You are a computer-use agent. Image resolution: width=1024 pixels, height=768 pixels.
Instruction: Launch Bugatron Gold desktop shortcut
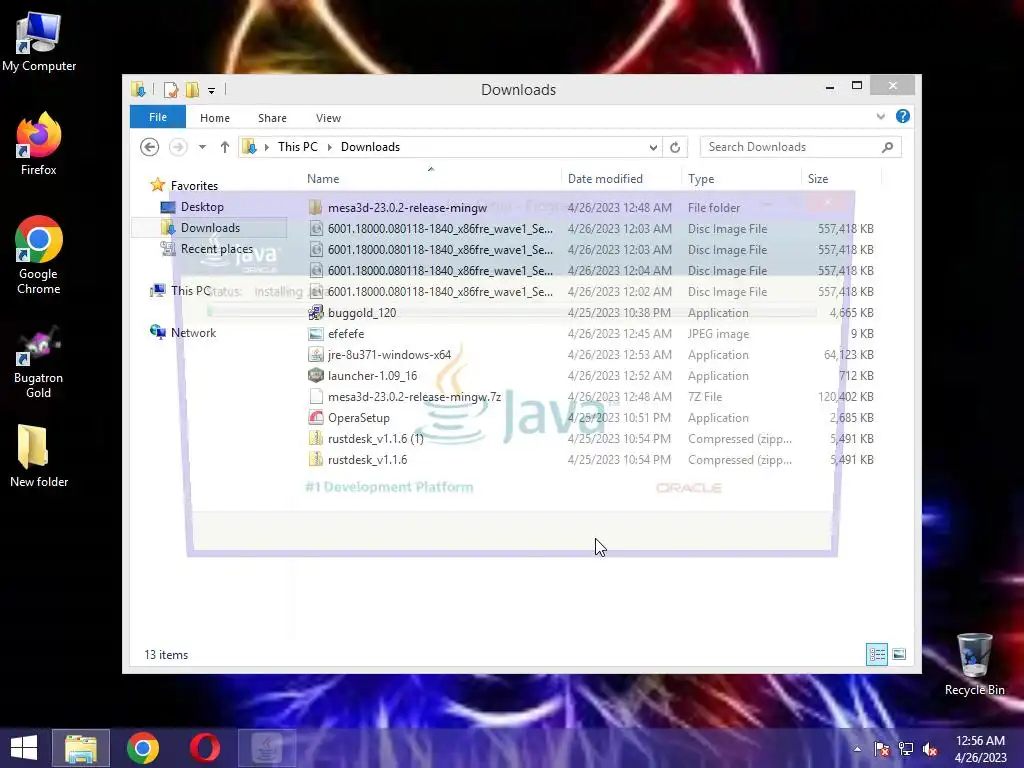point(39,361)
